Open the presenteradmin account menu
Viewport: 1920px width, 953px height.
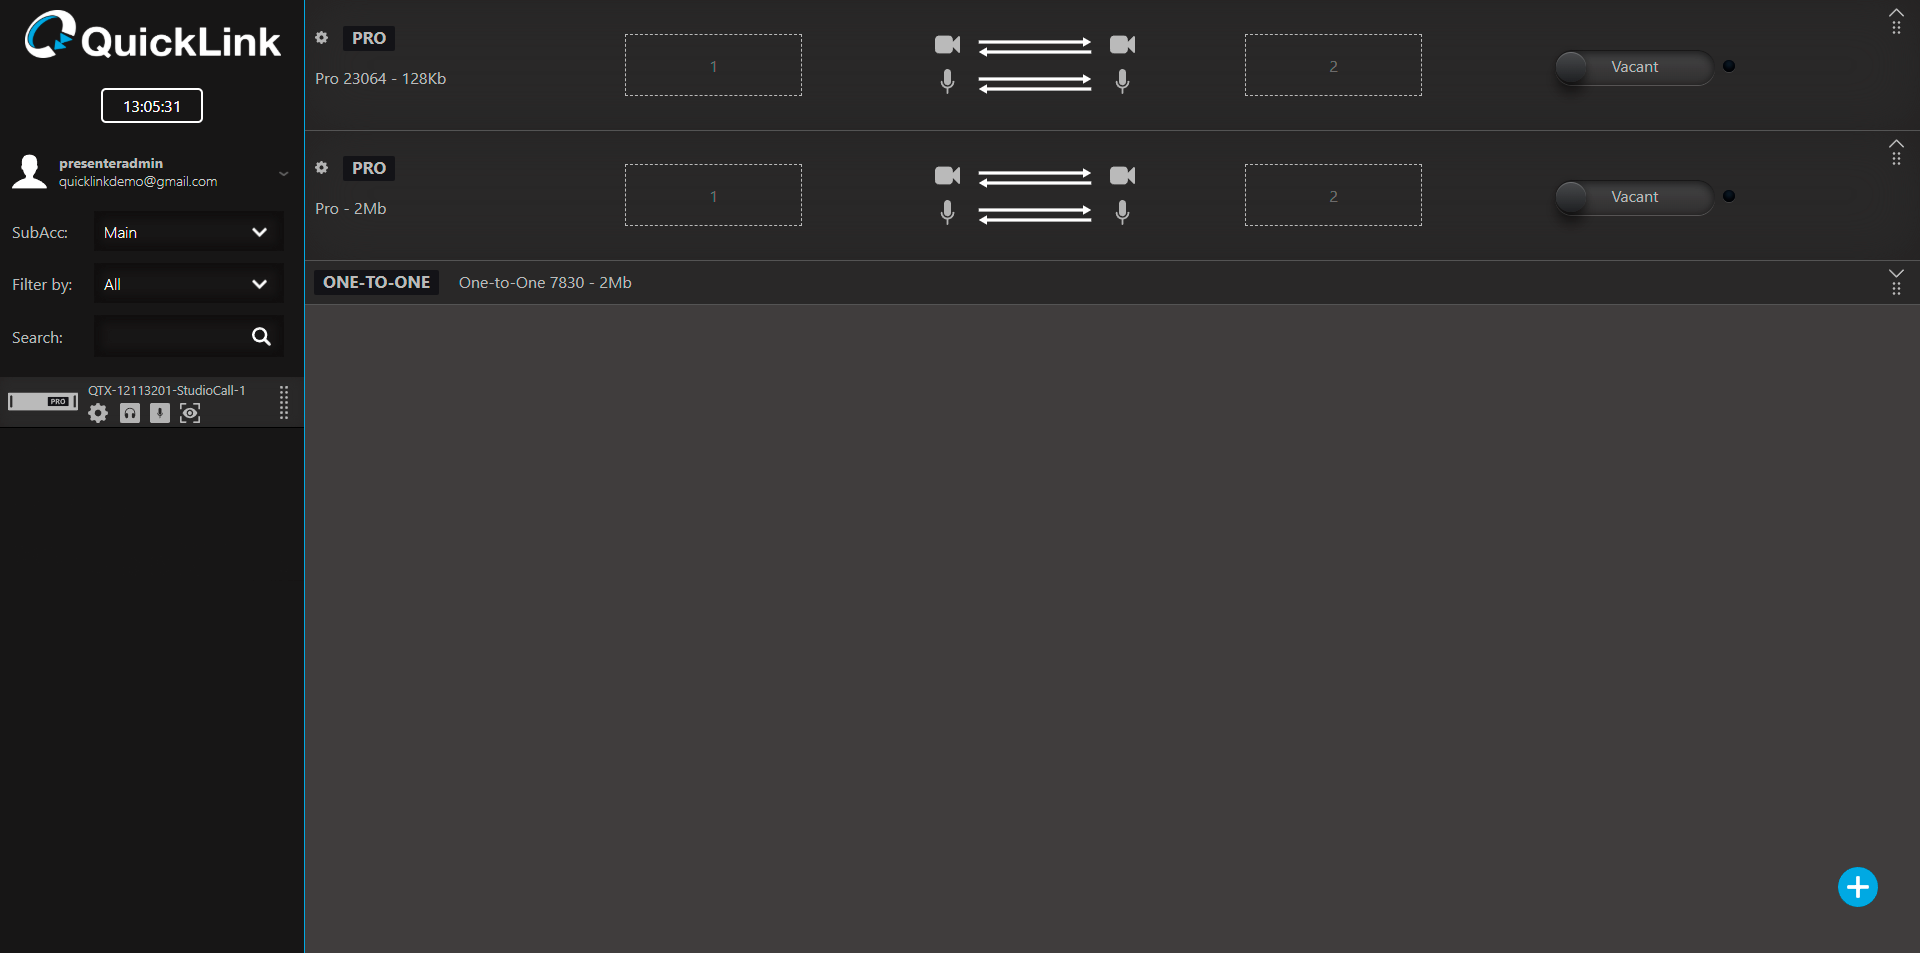click(x=283, y=173)
